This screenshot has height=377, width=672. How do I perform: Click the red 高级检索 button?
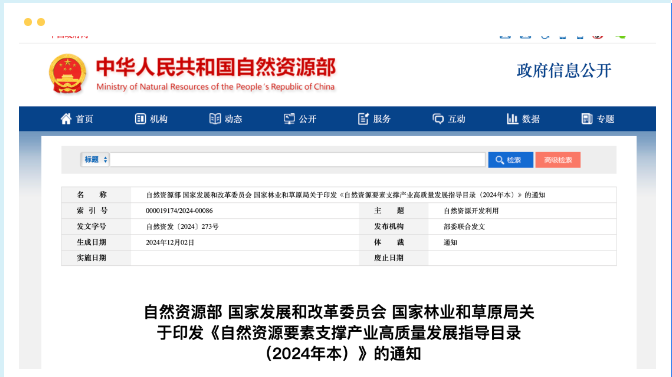558,160
